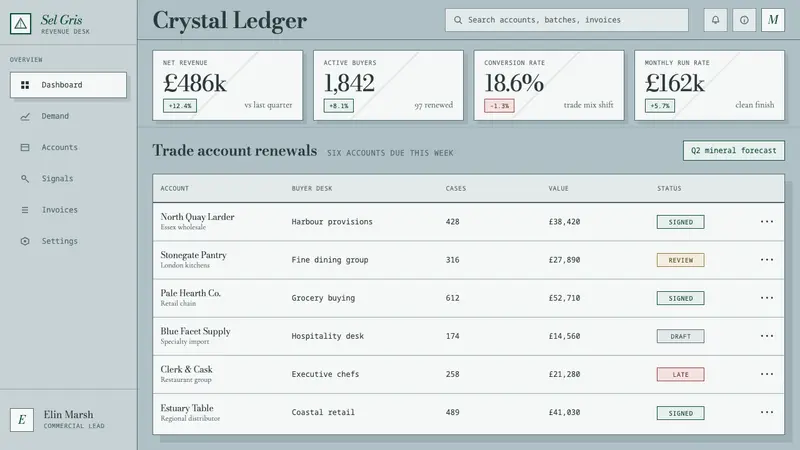Click the Sel Gris triangle logo
The width and height of the screenshot is (800, 450).
pos(20,23)
